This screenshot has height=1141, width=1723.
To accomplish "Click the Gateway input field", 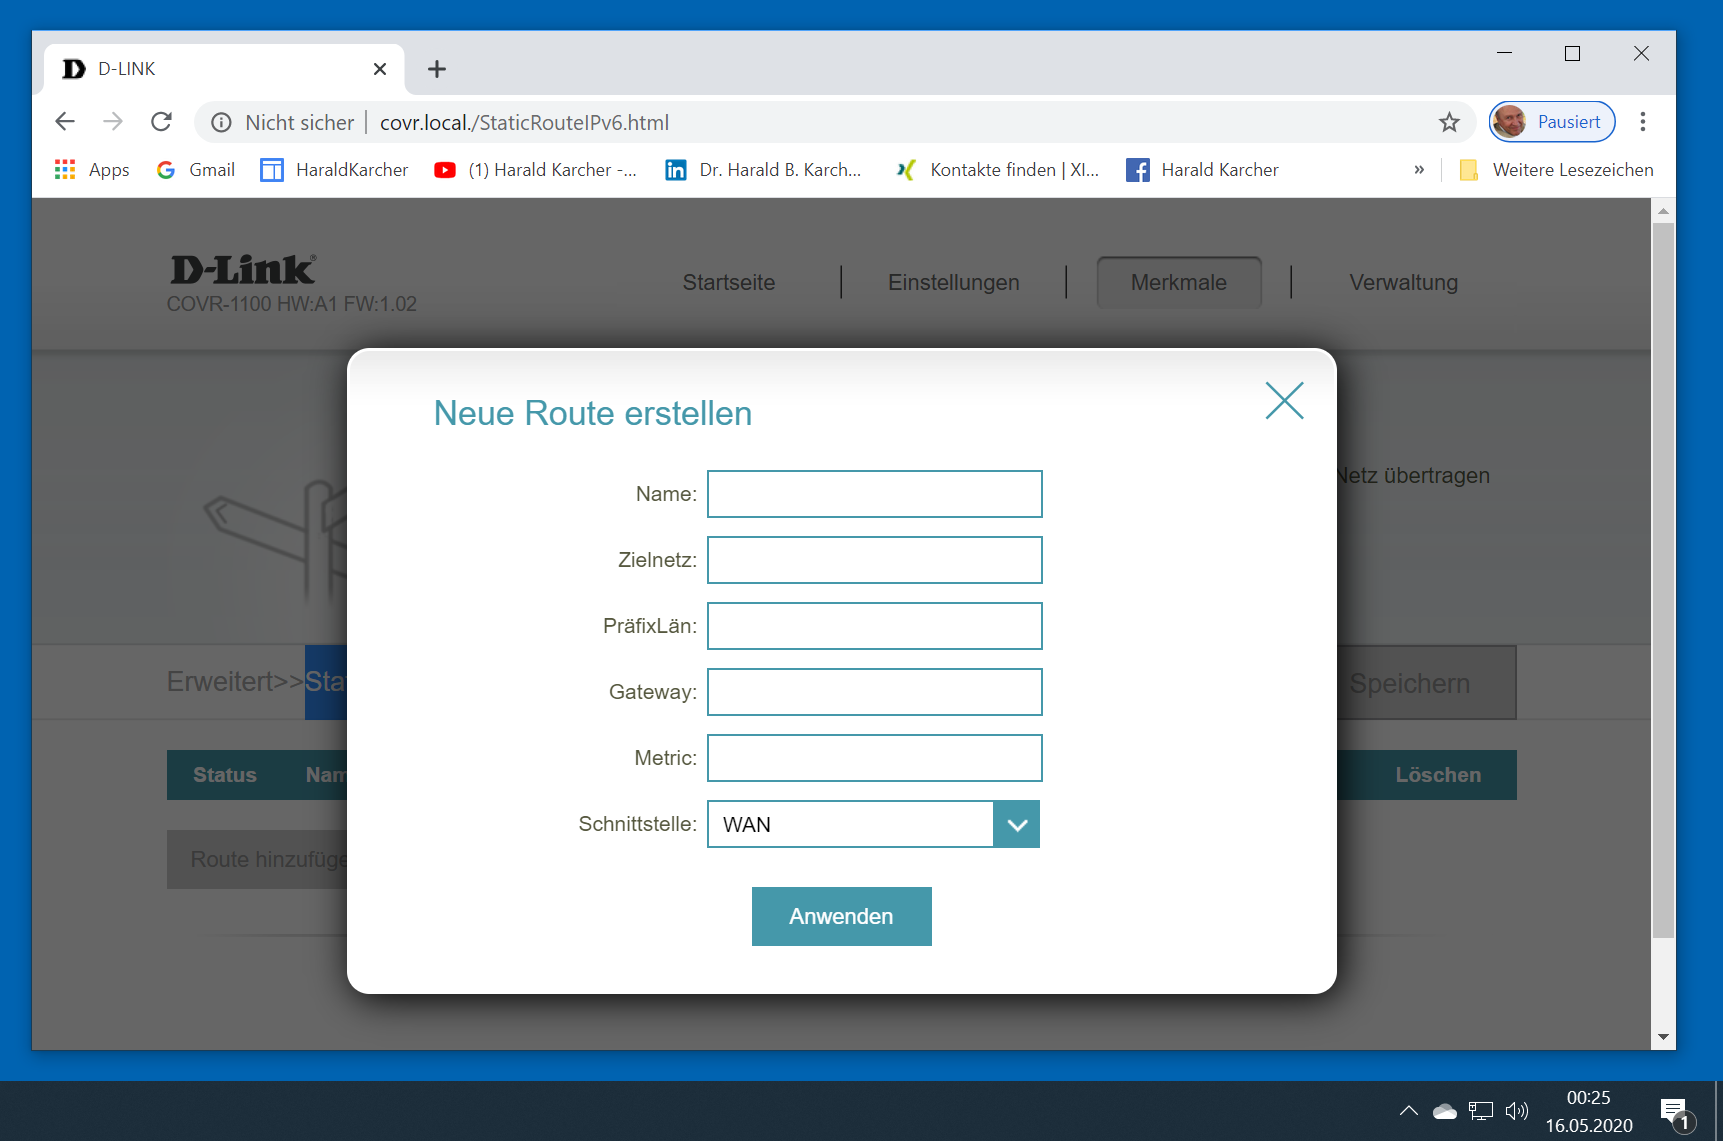I will (874, 692).
